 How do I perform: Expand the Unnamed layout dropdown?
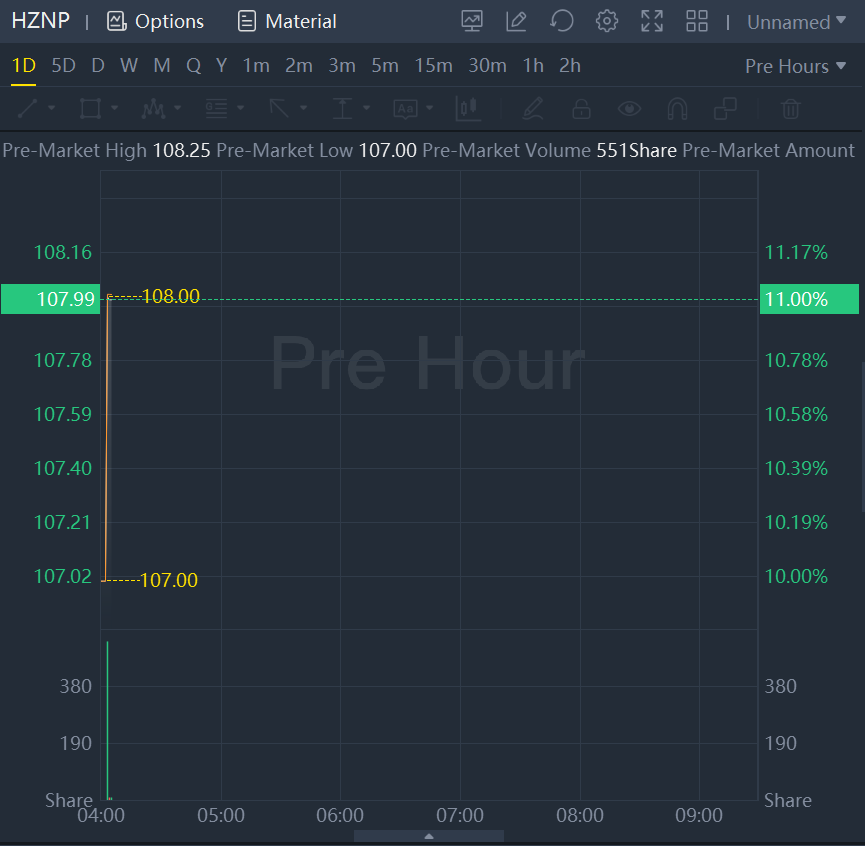pos(796,22)
